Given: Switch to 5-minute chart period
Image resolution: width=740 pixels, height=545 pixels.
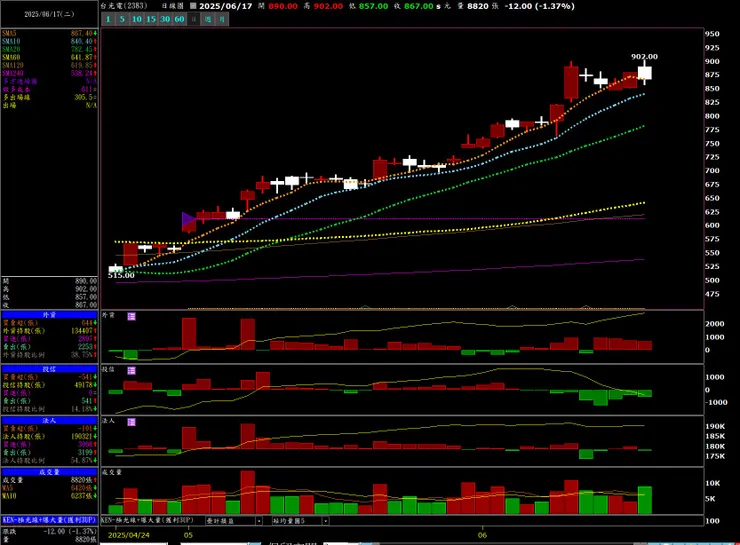Looking at the screenshot, I should point(122,19).
